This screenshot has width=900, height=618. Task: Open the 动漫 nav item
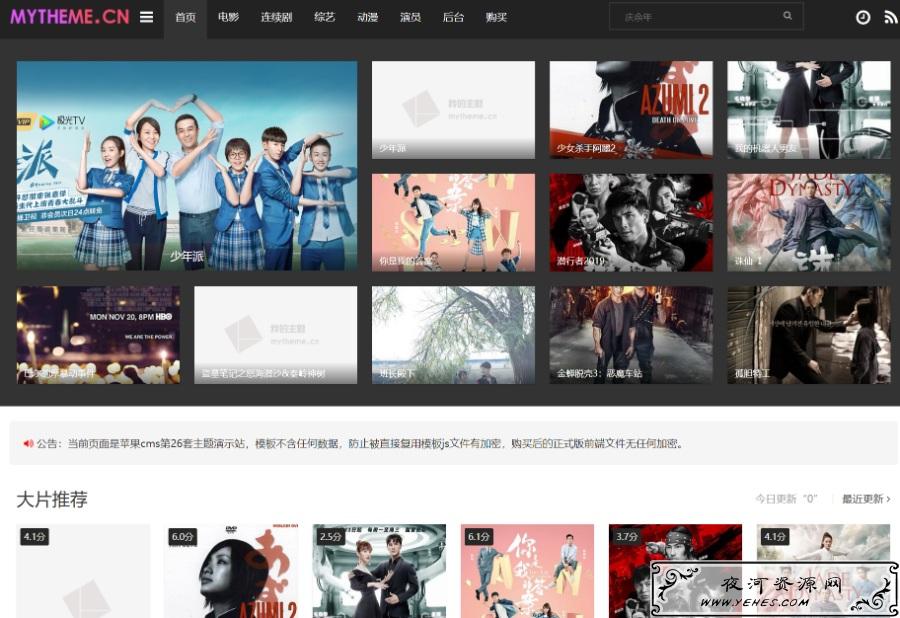pyautogui.click(x=367, y=17)
